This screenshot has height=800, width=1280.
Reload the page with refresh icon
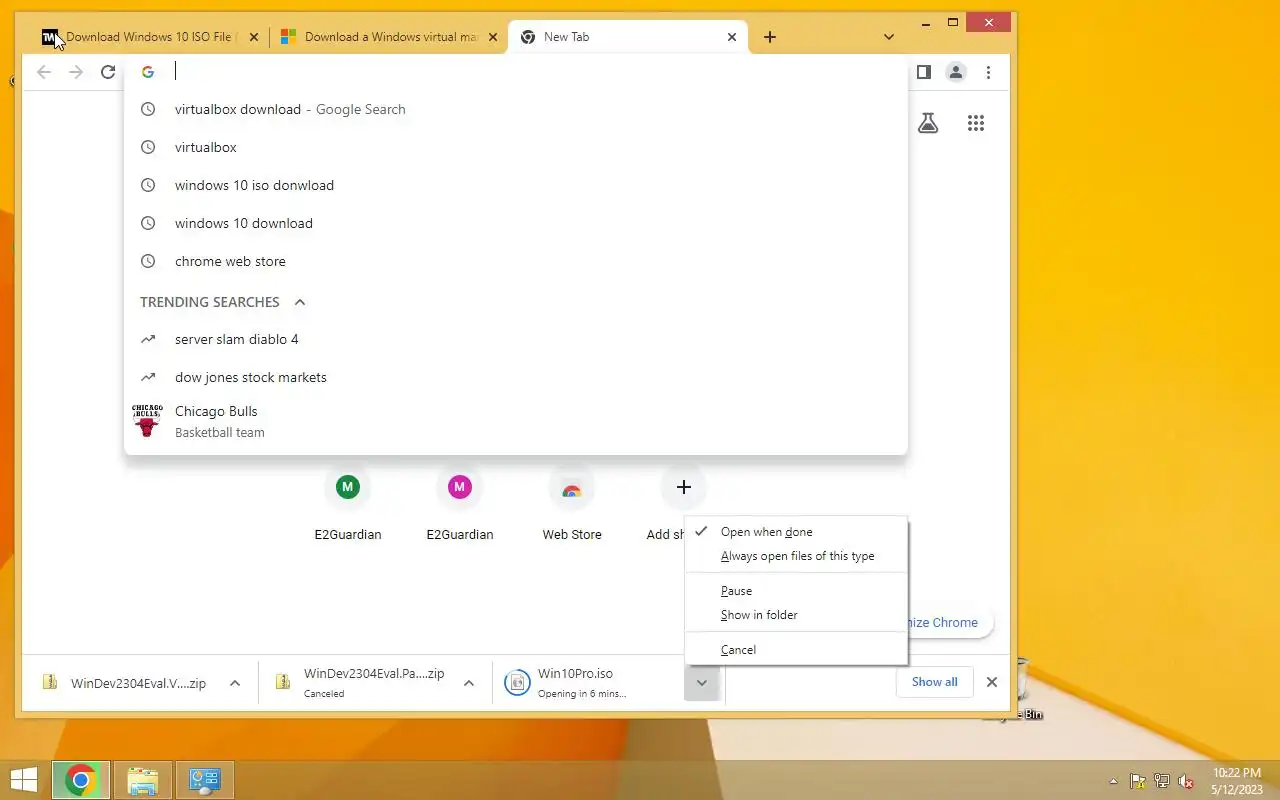click(108, 72)
